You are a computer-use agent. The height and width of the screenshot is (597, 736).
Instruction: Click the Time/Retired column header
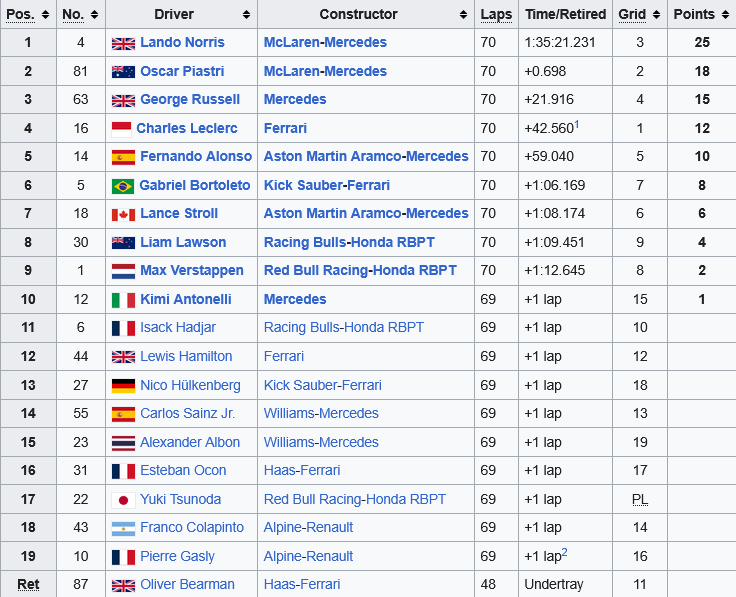click(566, 15)
